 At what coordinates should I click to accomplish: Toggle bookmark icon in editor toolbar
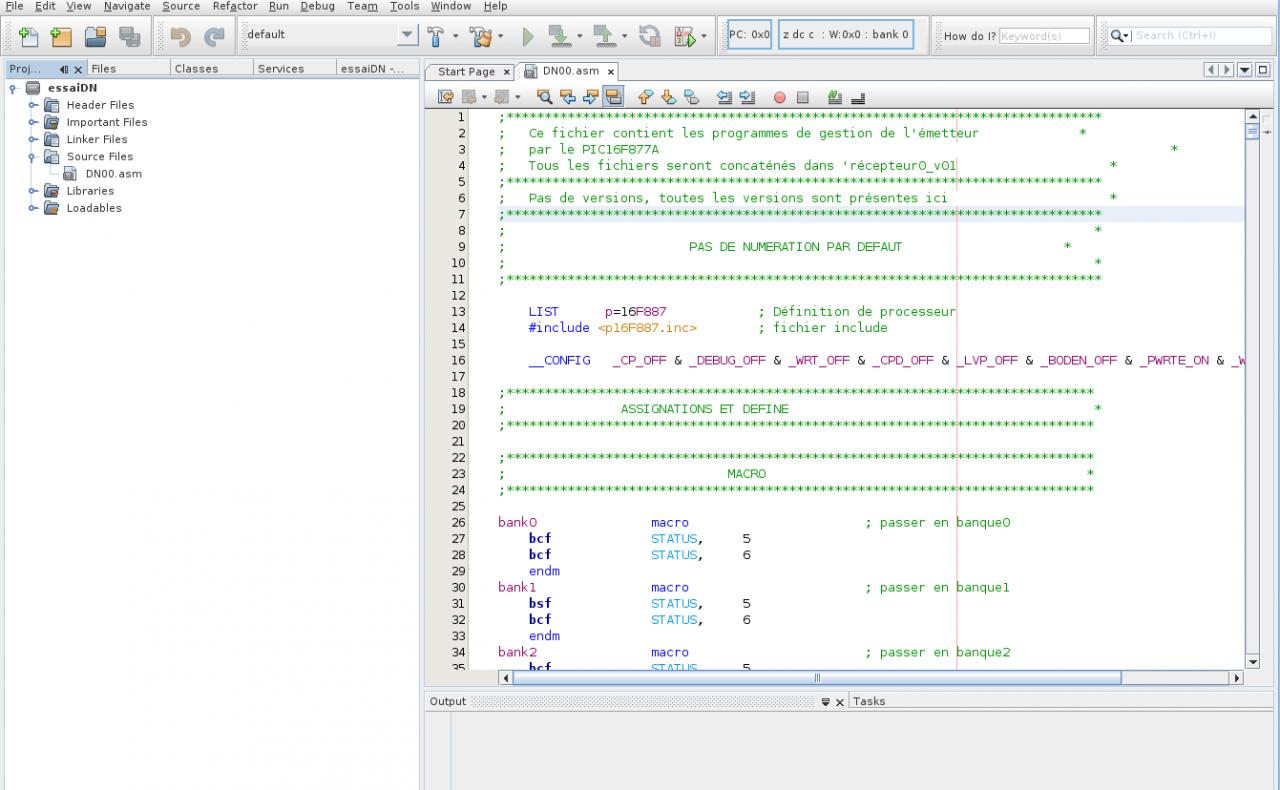tap(692, 97)
